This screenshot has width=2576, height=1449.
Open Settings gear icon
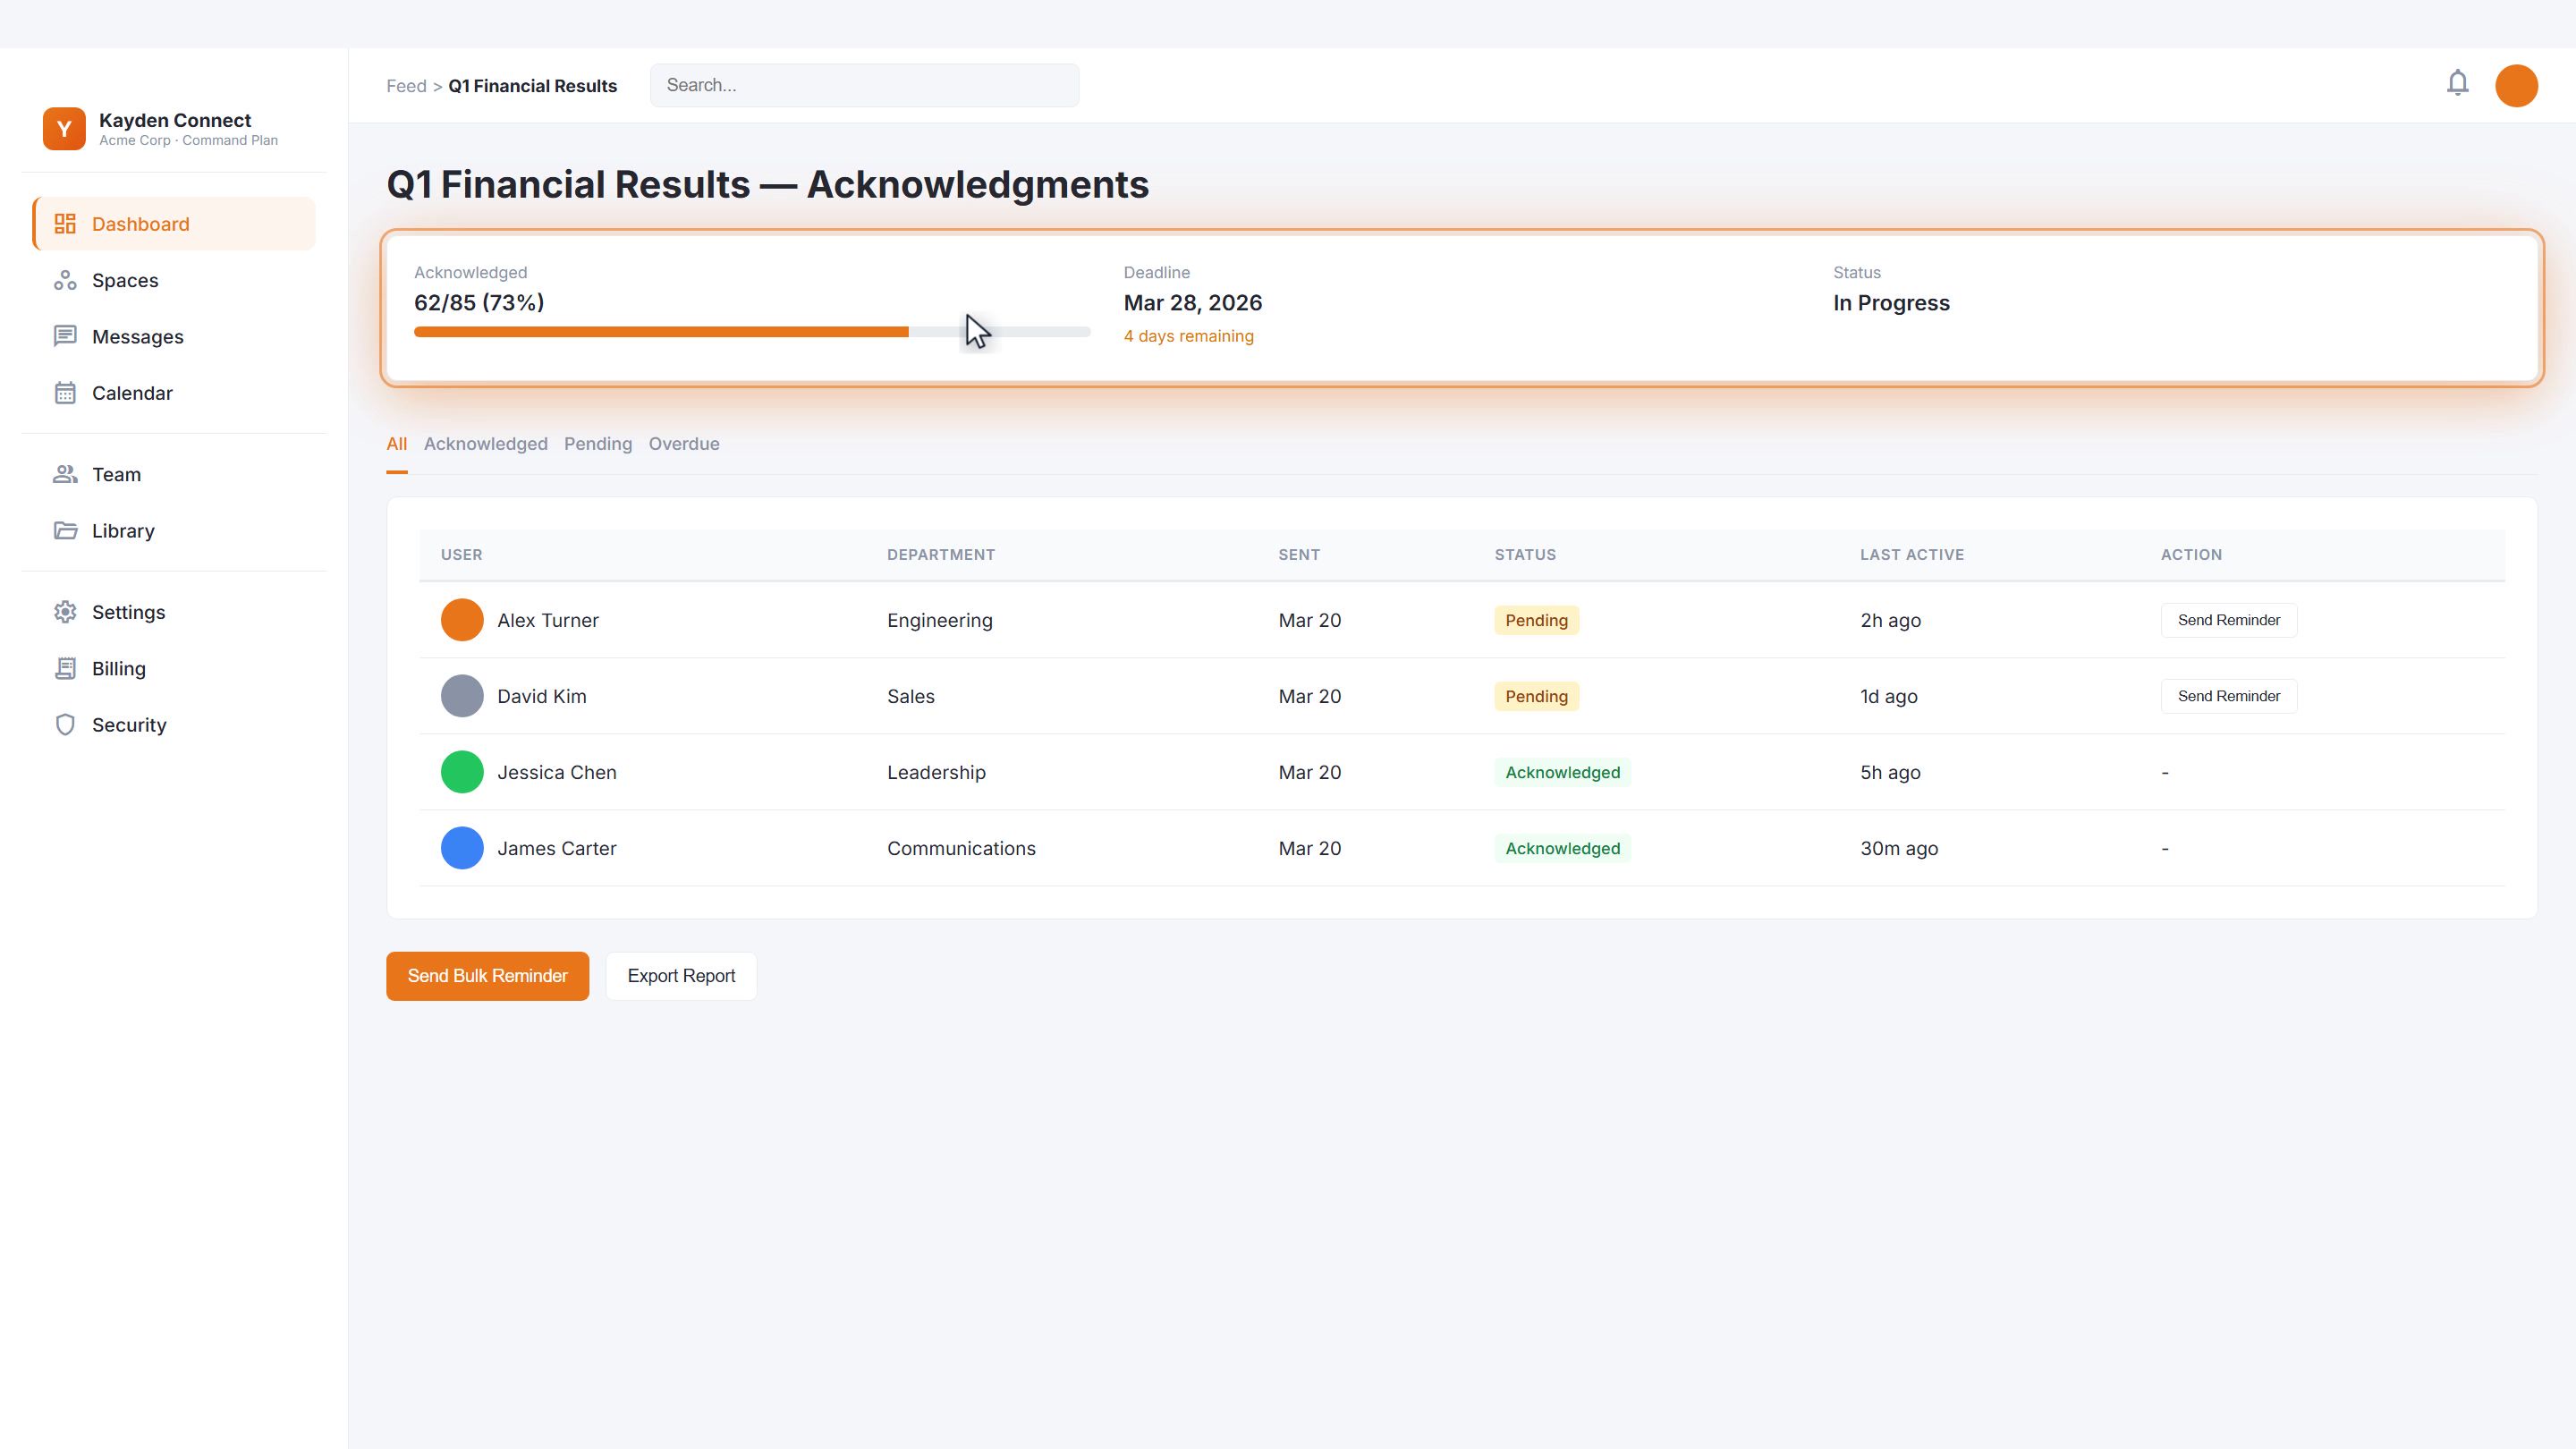coord(65,612)
